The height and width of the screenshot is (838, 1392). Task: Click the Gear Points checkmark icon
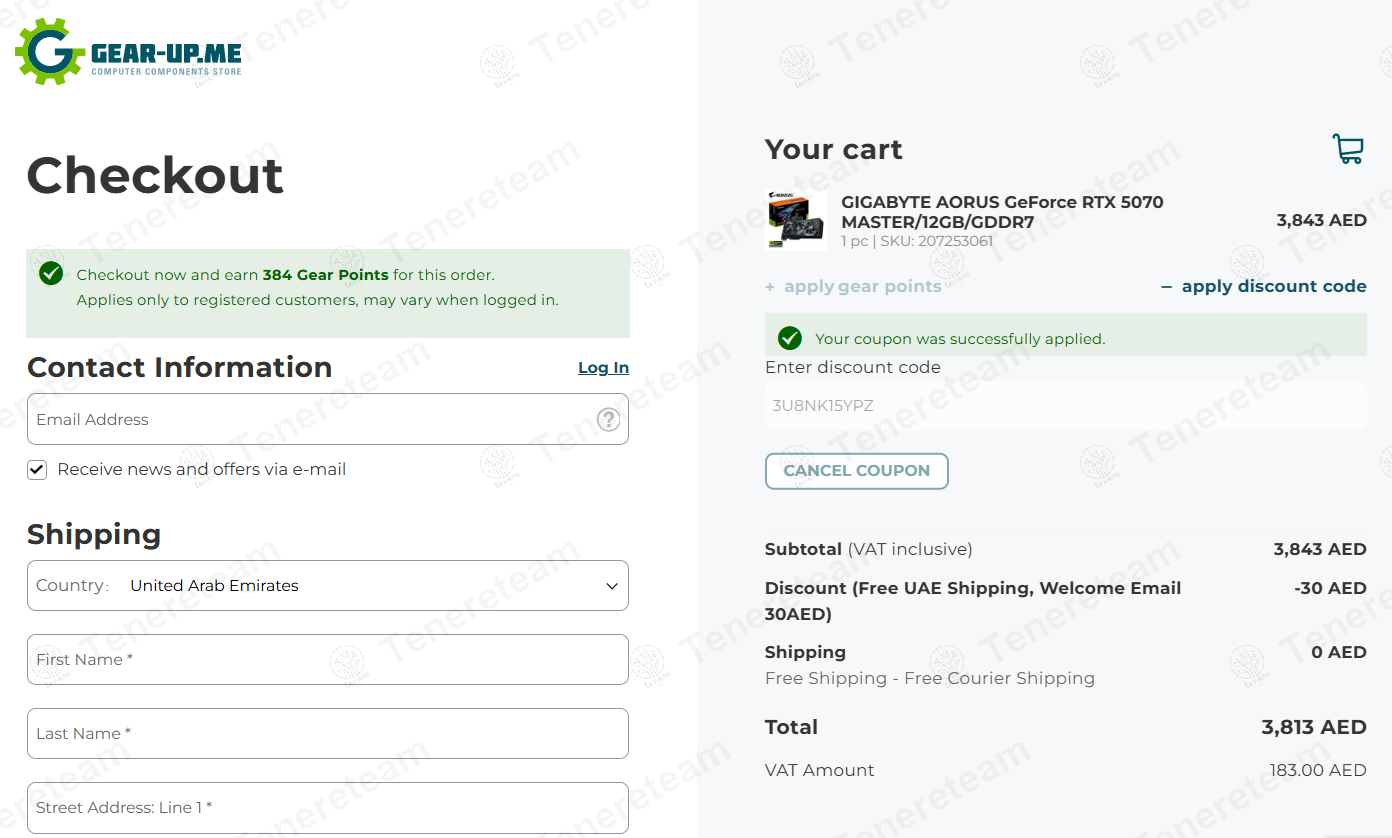click(x=51, y=274)
